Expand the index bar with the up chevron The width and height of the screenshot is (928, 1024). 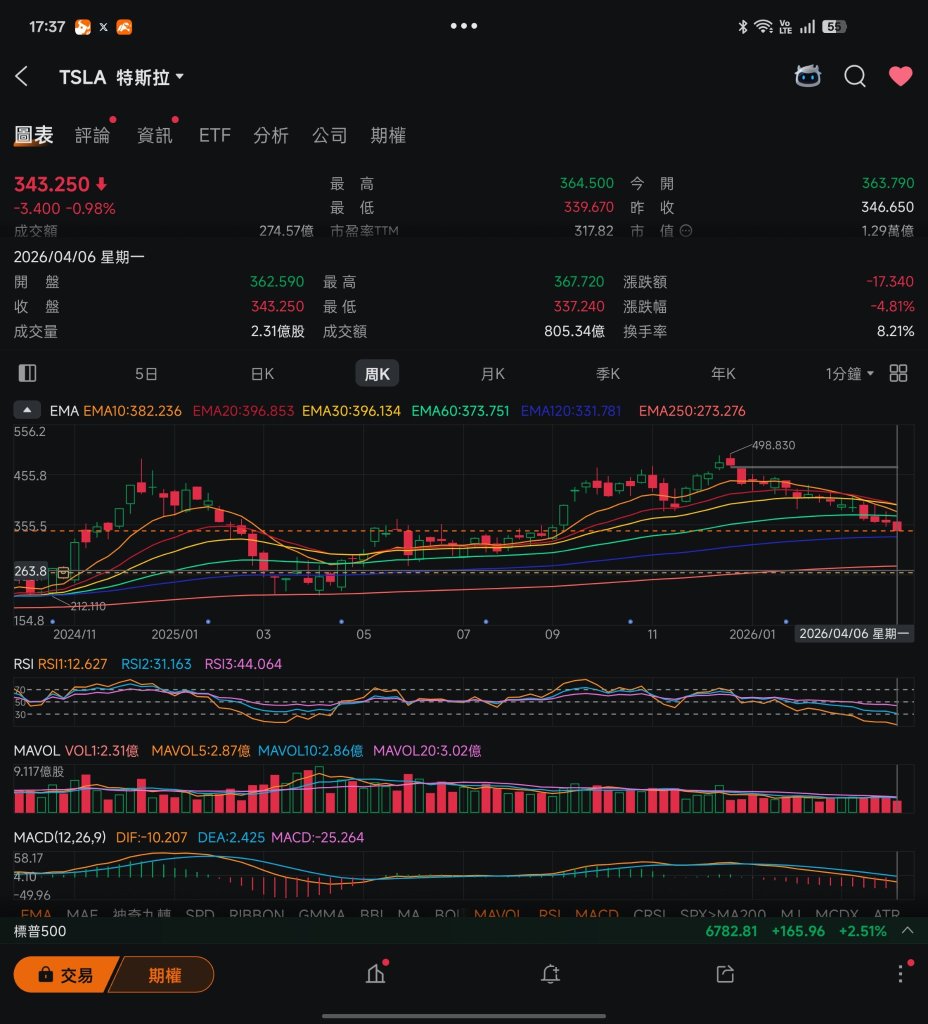click(x=908, y=931)
